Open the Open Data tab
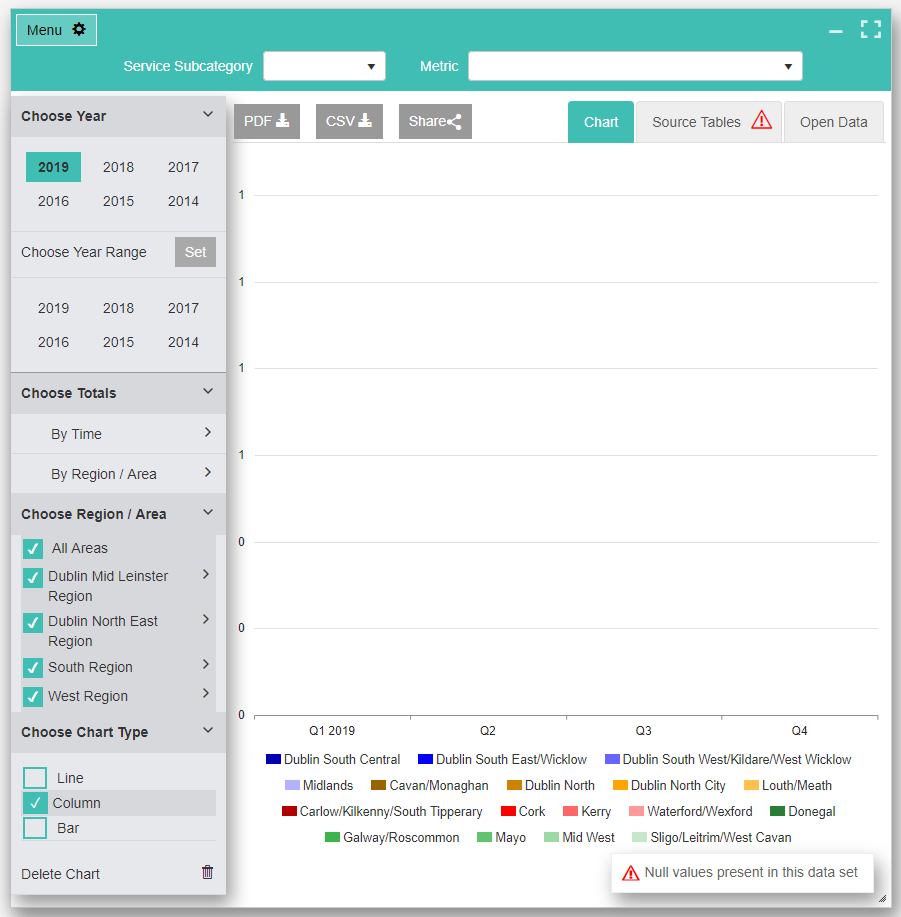The image size is (901, 917). click(834, 122)
